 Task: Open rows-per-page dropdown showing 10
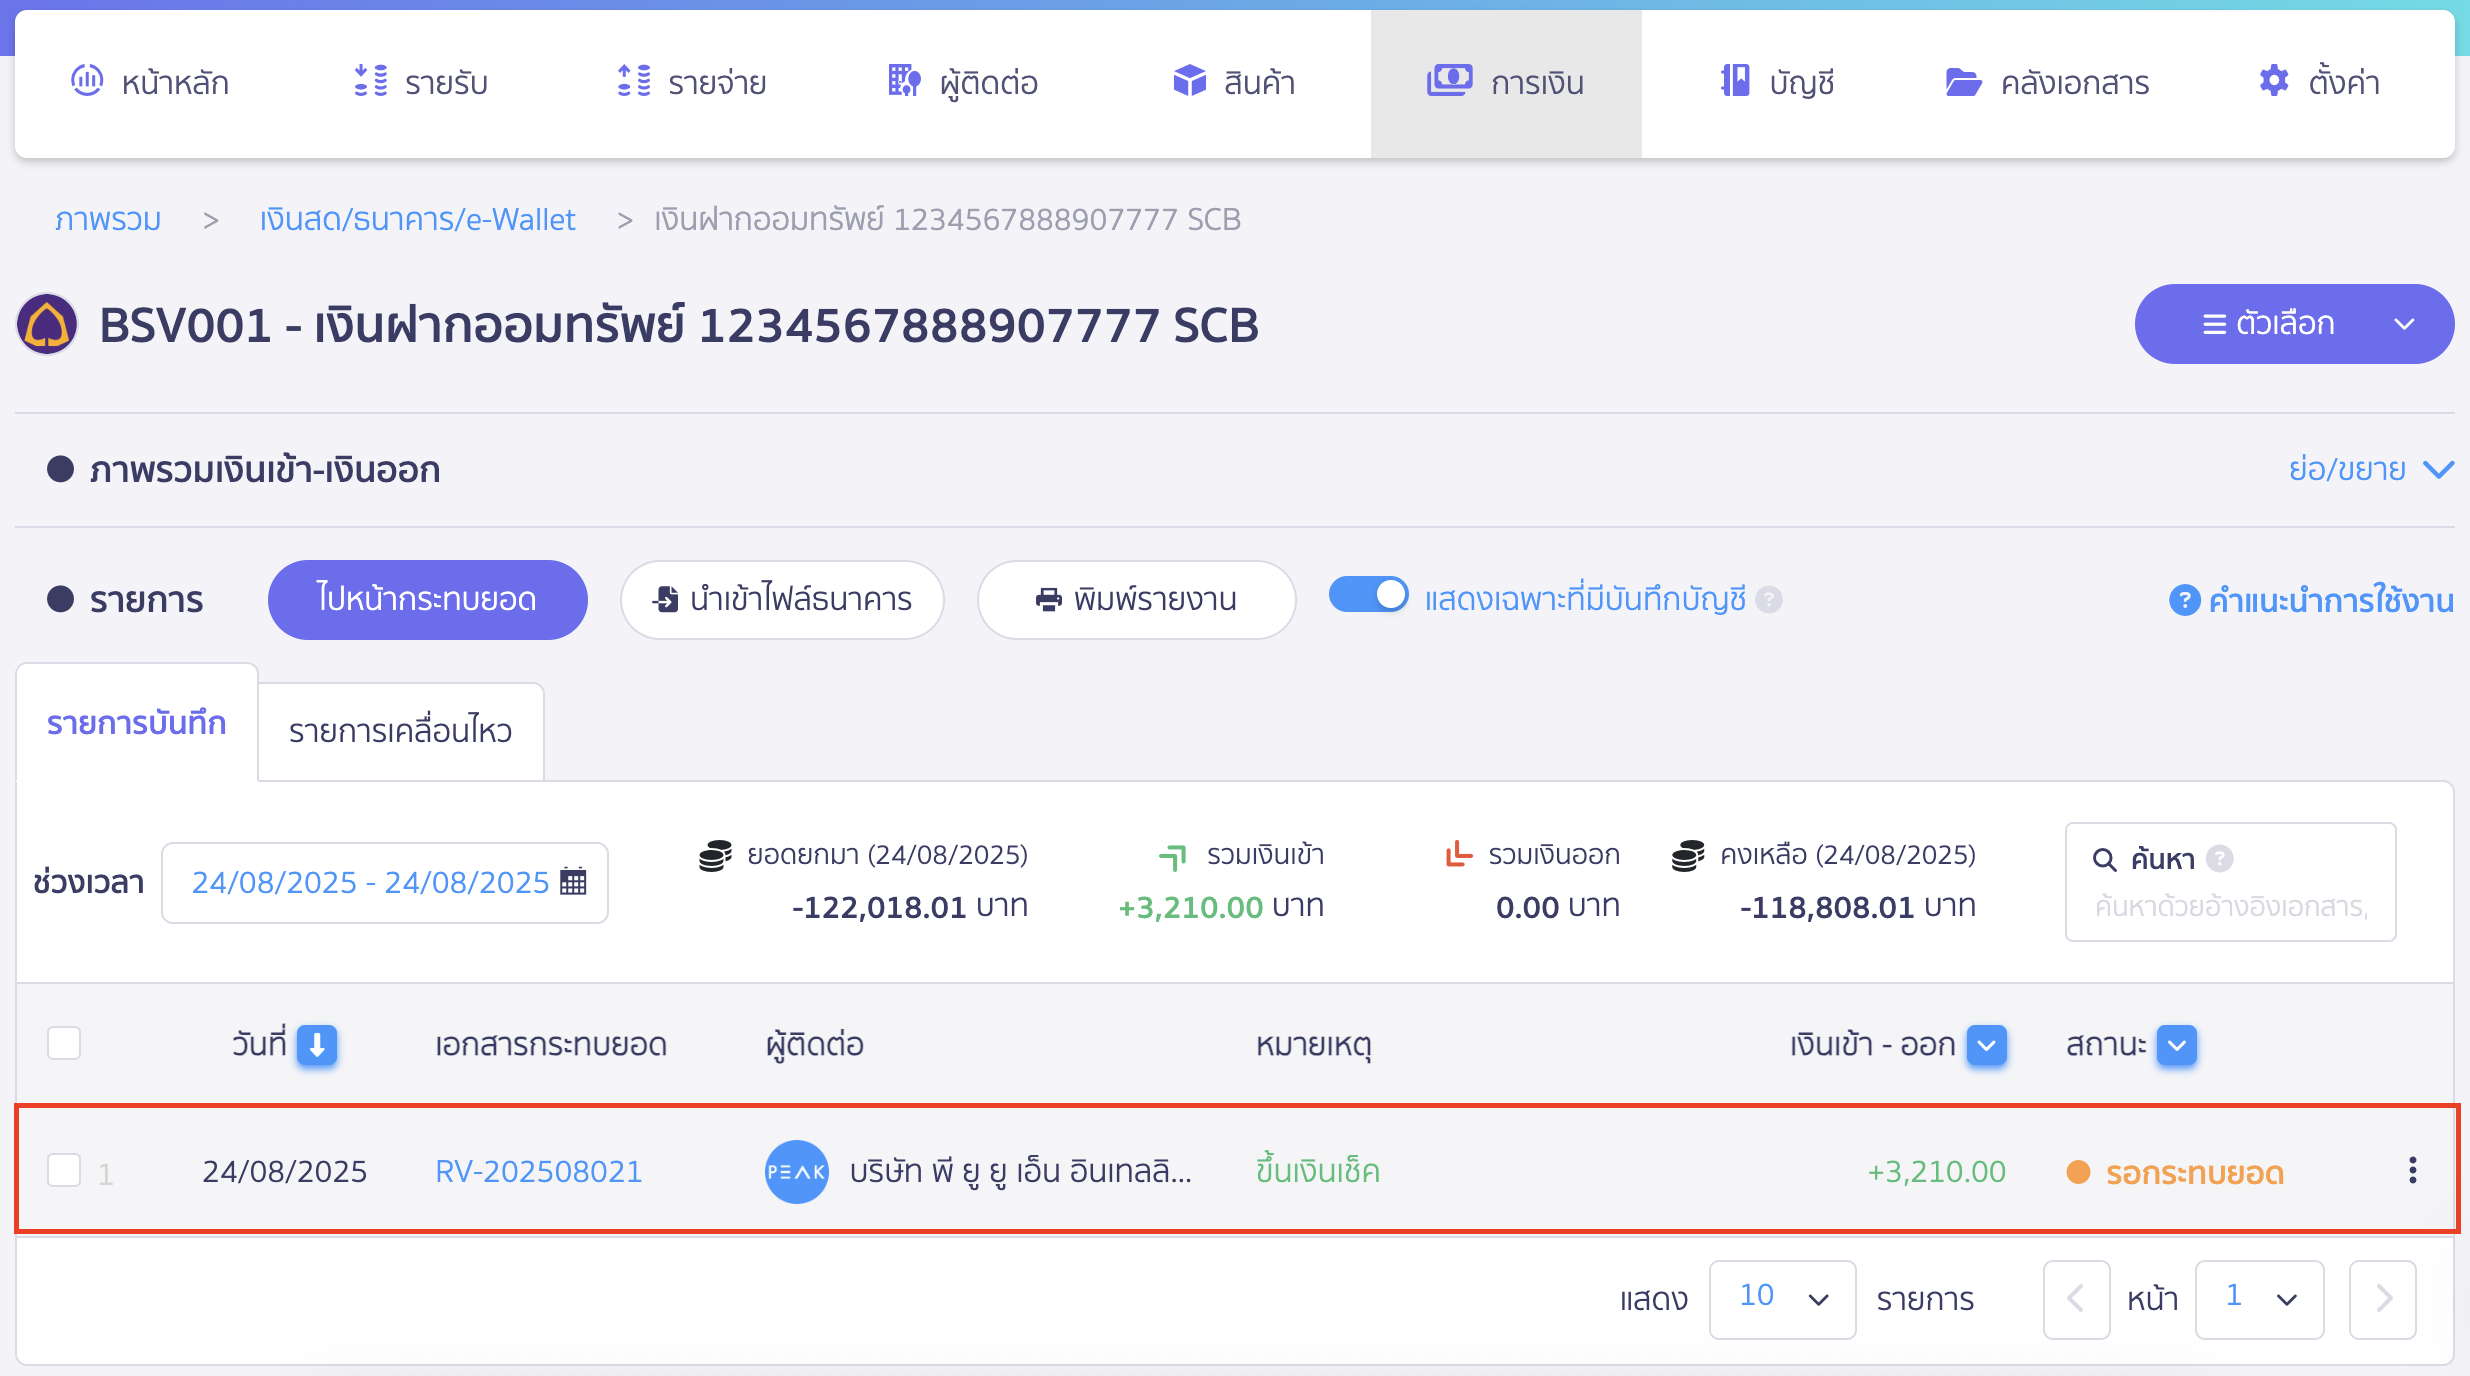click(x=1782, y=1299)
